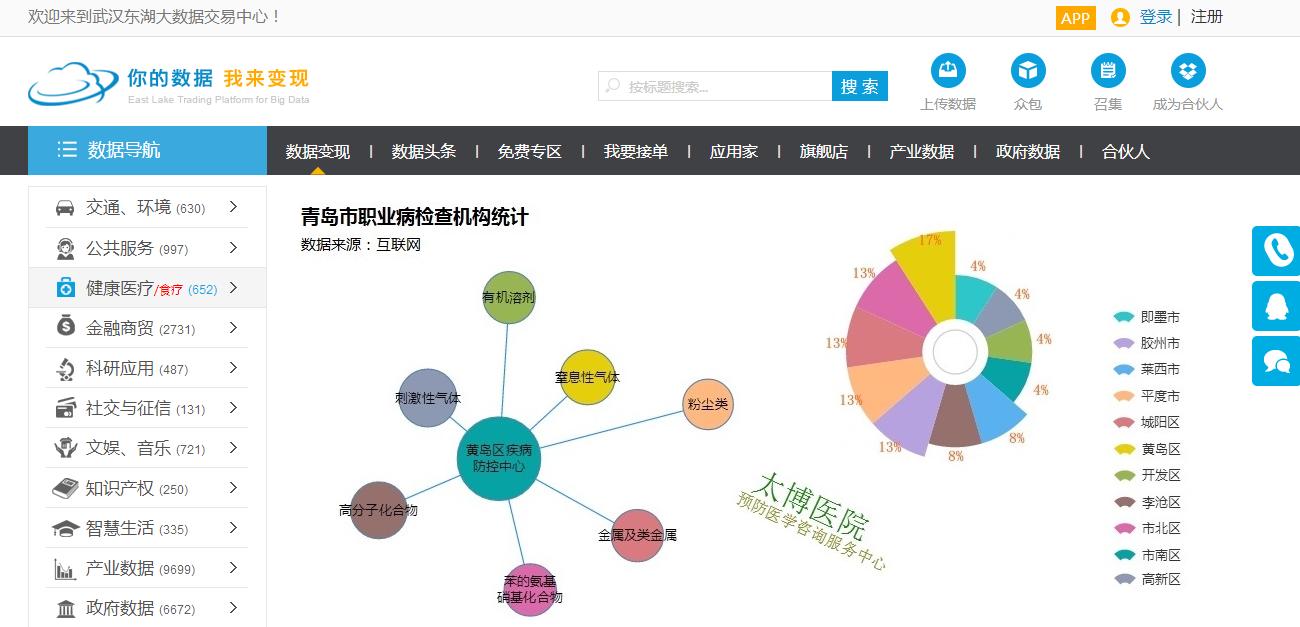Select the 众包 crowdsourcing cube icon
This screenshot has width=1300, height=627.
tap(1028, 70)
